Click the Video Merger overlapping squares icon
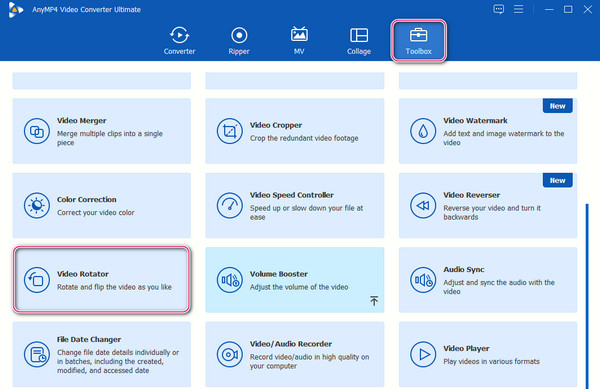 (37, 131)
